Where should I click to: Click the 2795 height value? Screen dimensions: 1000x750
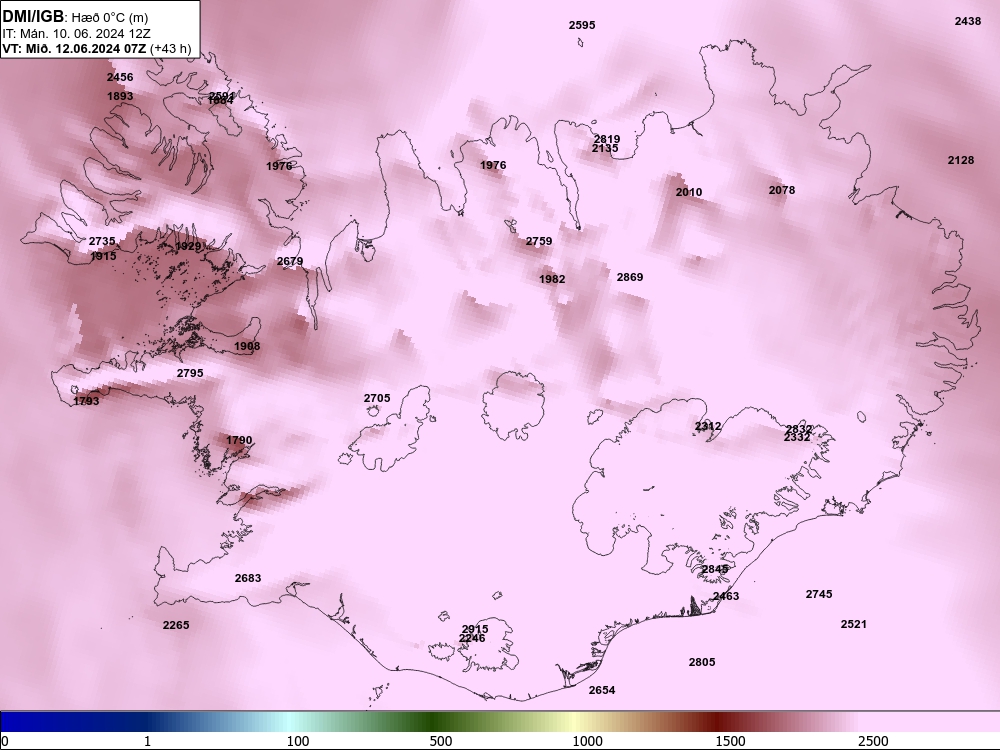[190, 373]
